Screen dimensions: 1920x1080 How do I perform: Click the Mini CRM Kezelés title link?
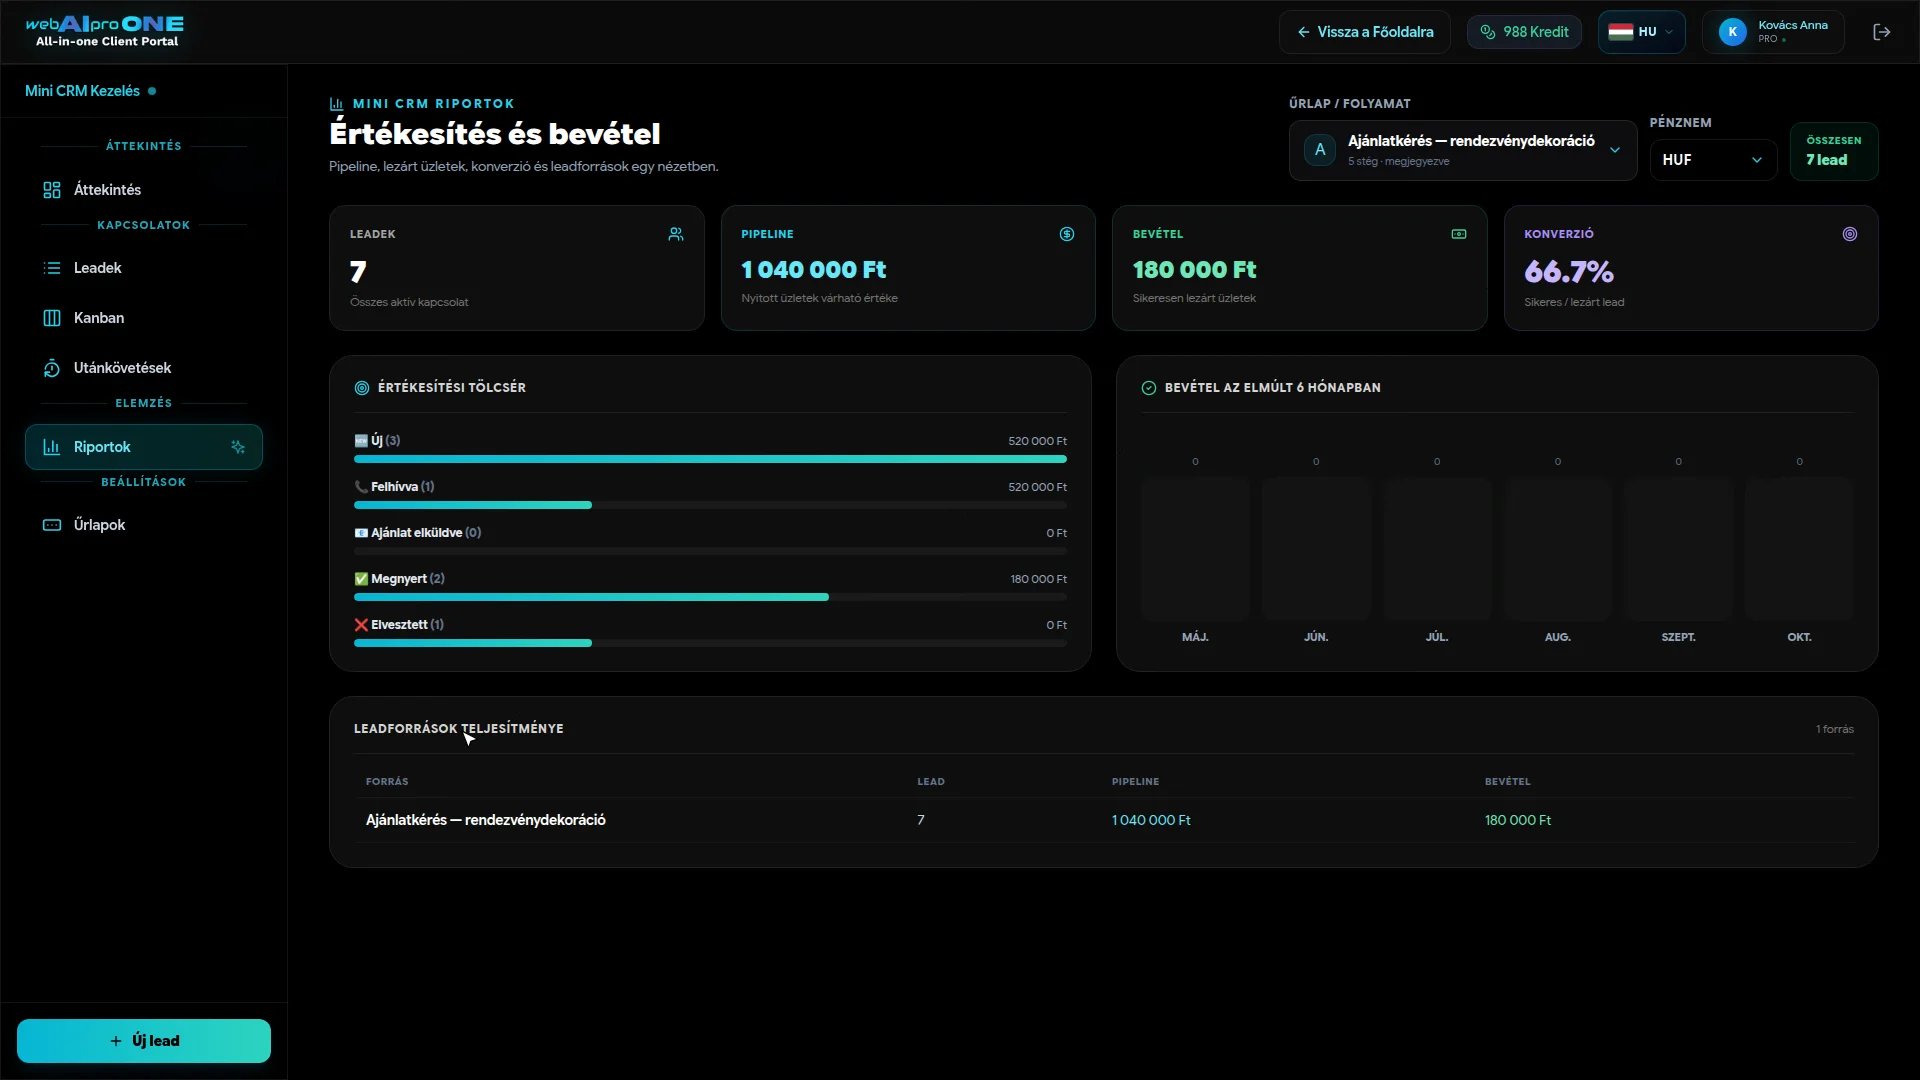click(82, 91)
